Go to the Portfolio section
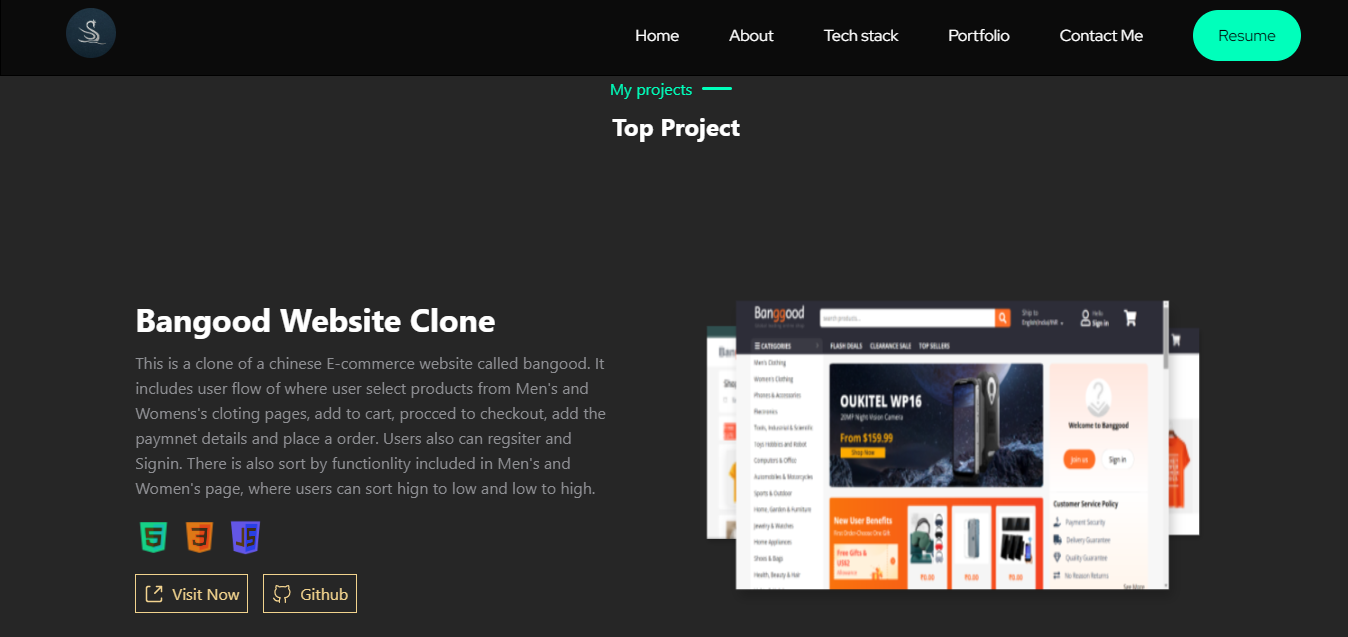Image resolution: width=1348 pixels, height=637 pixels. 978,35
